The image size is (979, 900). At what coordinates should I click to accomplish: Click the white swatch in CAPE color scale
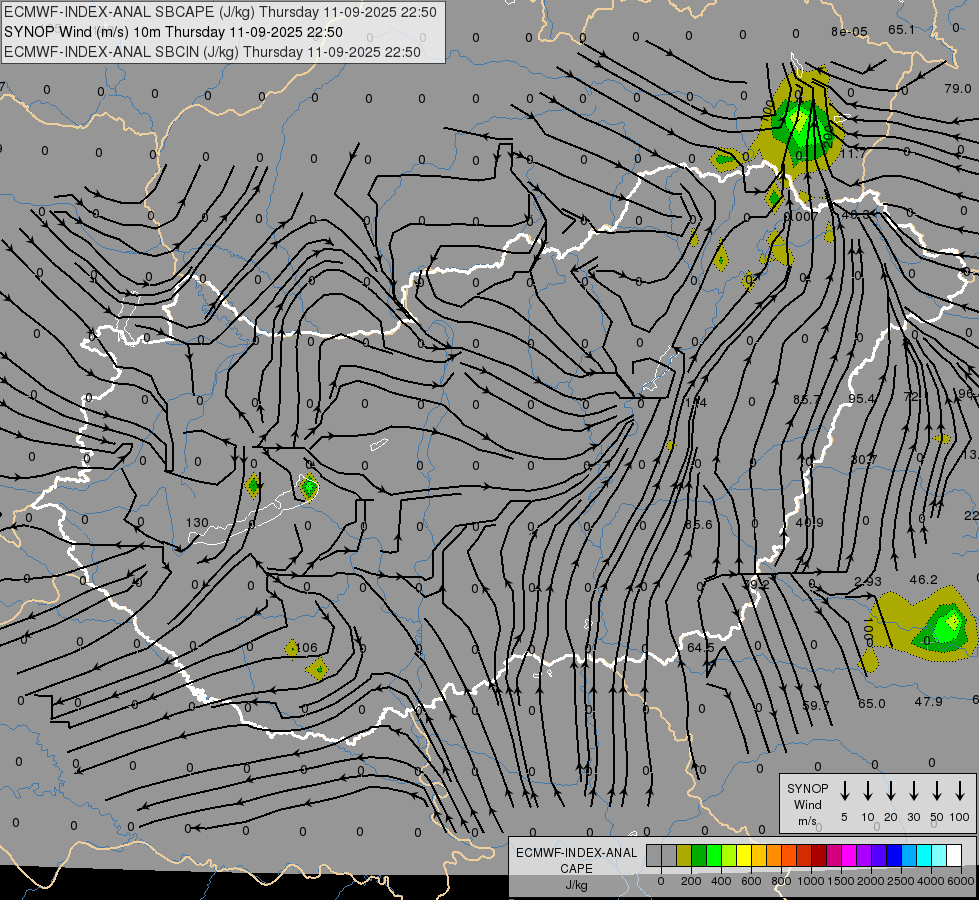tap(954, 855)
